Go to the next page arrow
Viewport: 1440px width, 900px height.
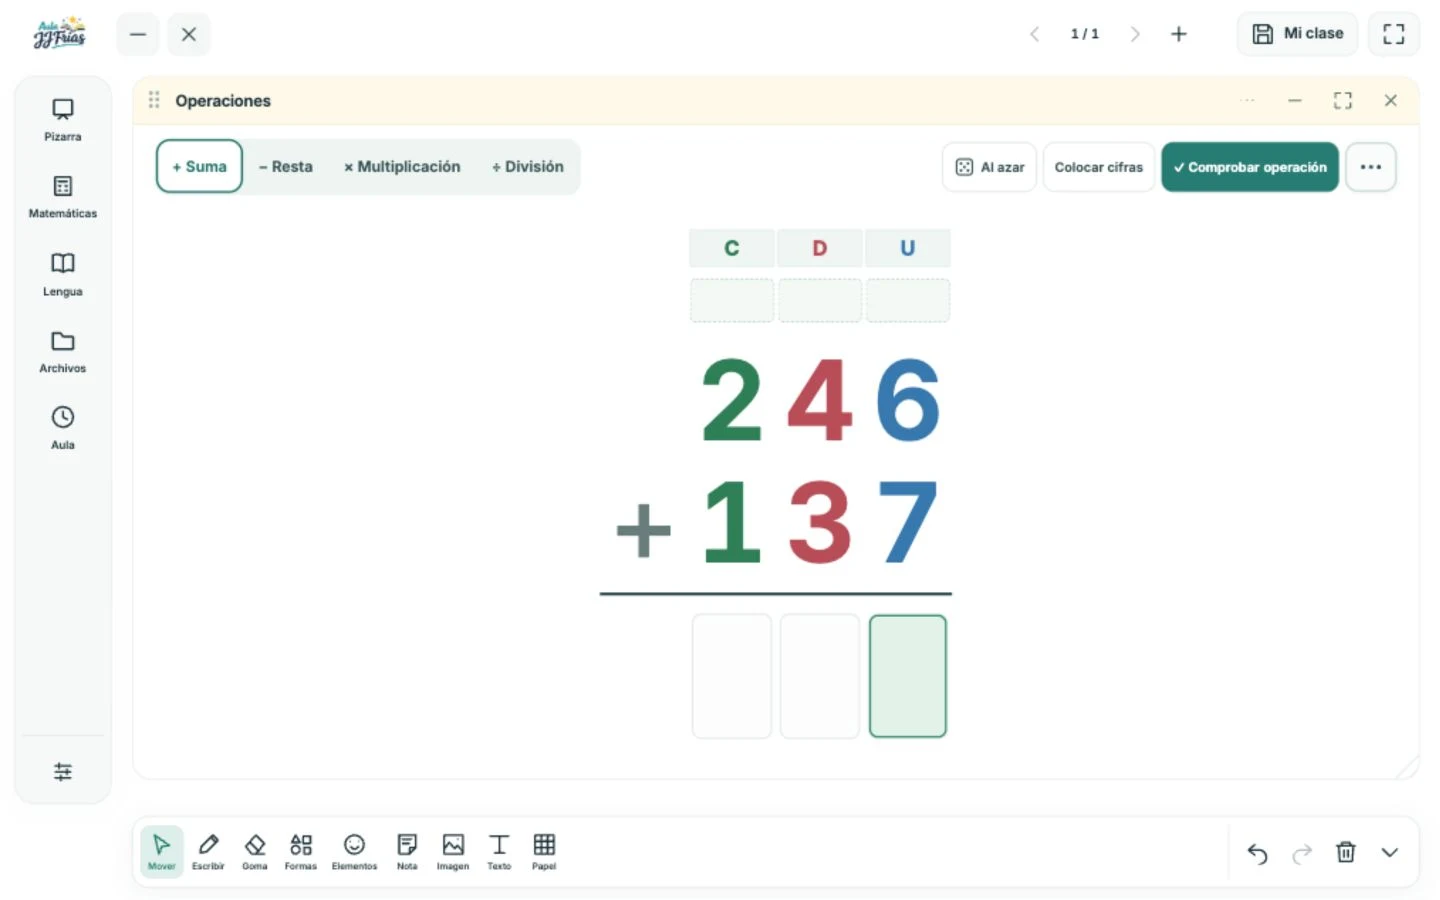click(1135, 34)
